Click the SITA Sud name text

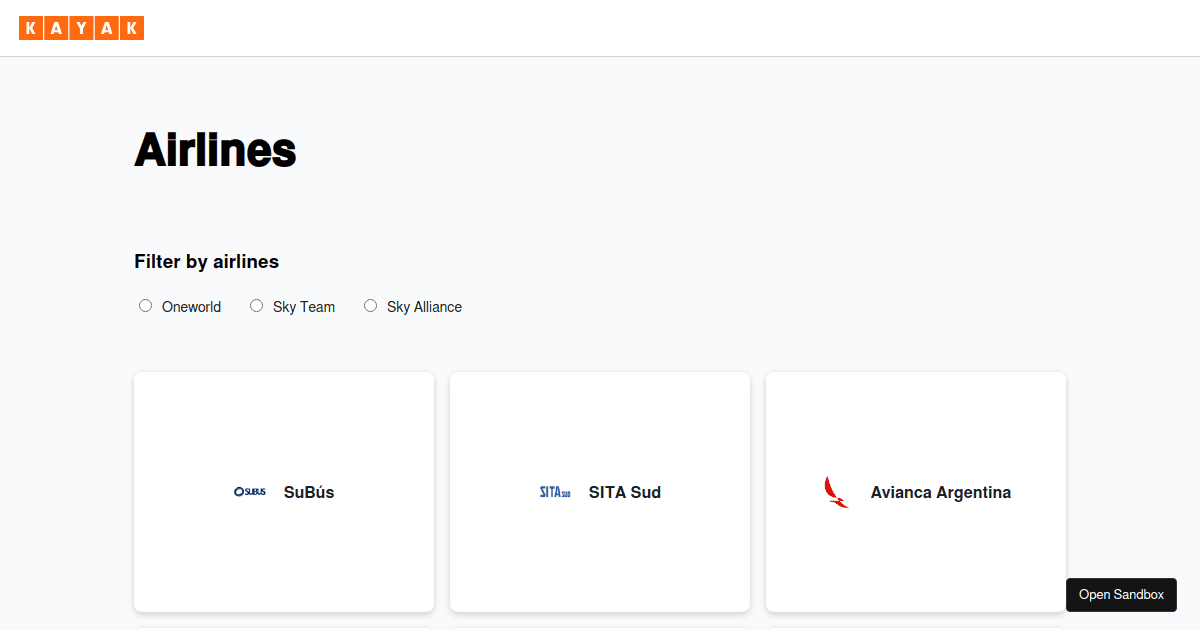click(x=625, y=492)
